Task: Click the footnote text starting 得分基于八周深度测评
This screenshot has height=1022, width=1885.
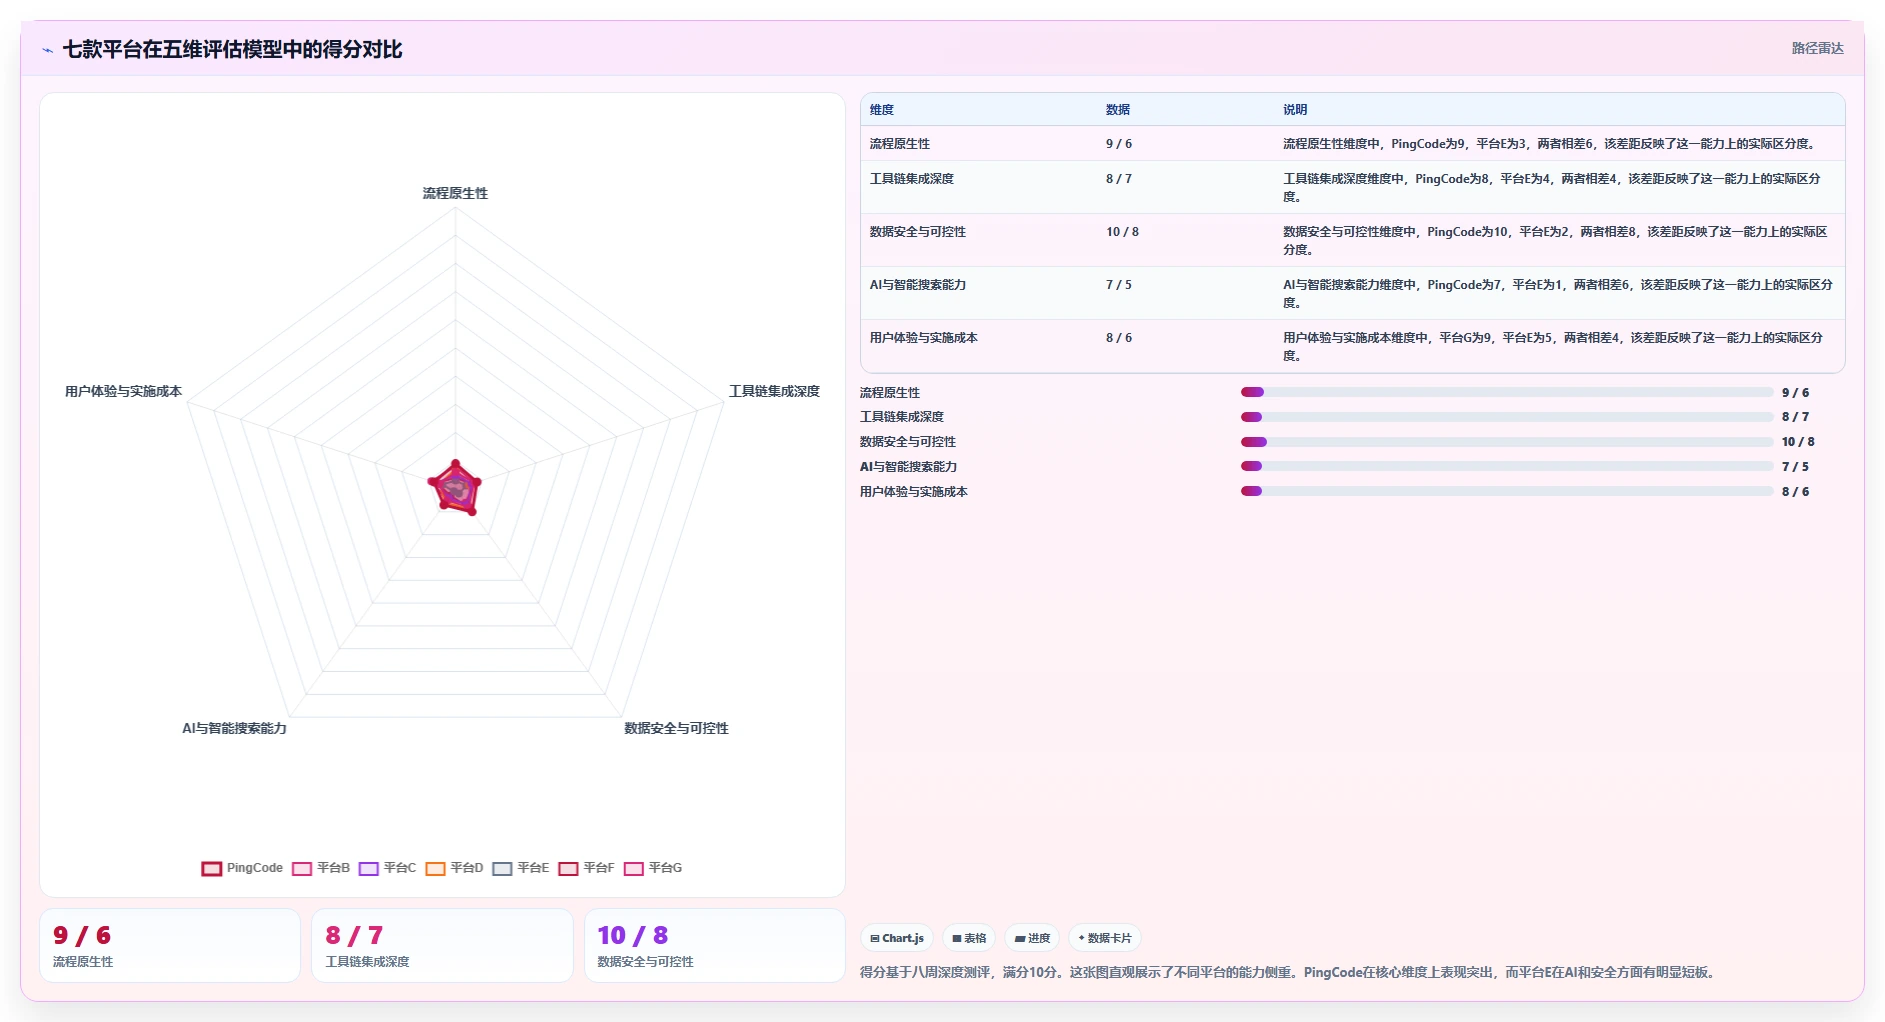Action: point(1288,972)
